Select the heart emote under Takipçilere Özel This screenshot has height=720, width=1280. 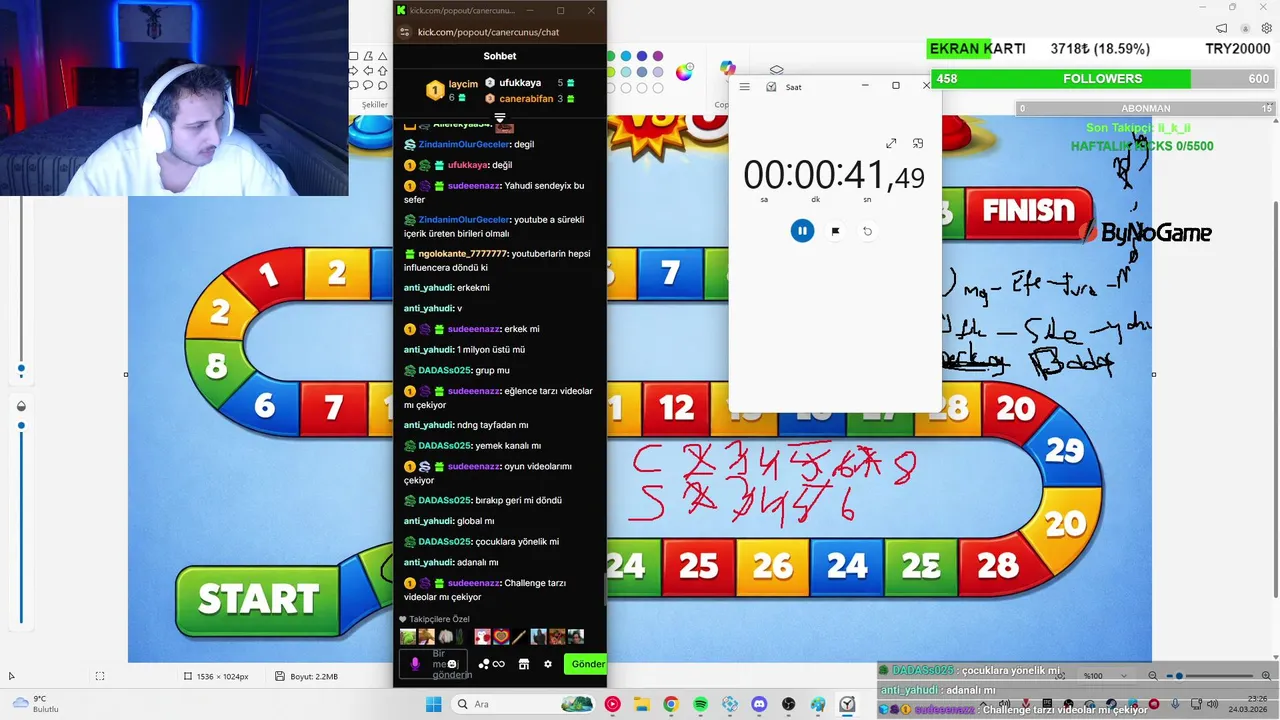[501, 636]
